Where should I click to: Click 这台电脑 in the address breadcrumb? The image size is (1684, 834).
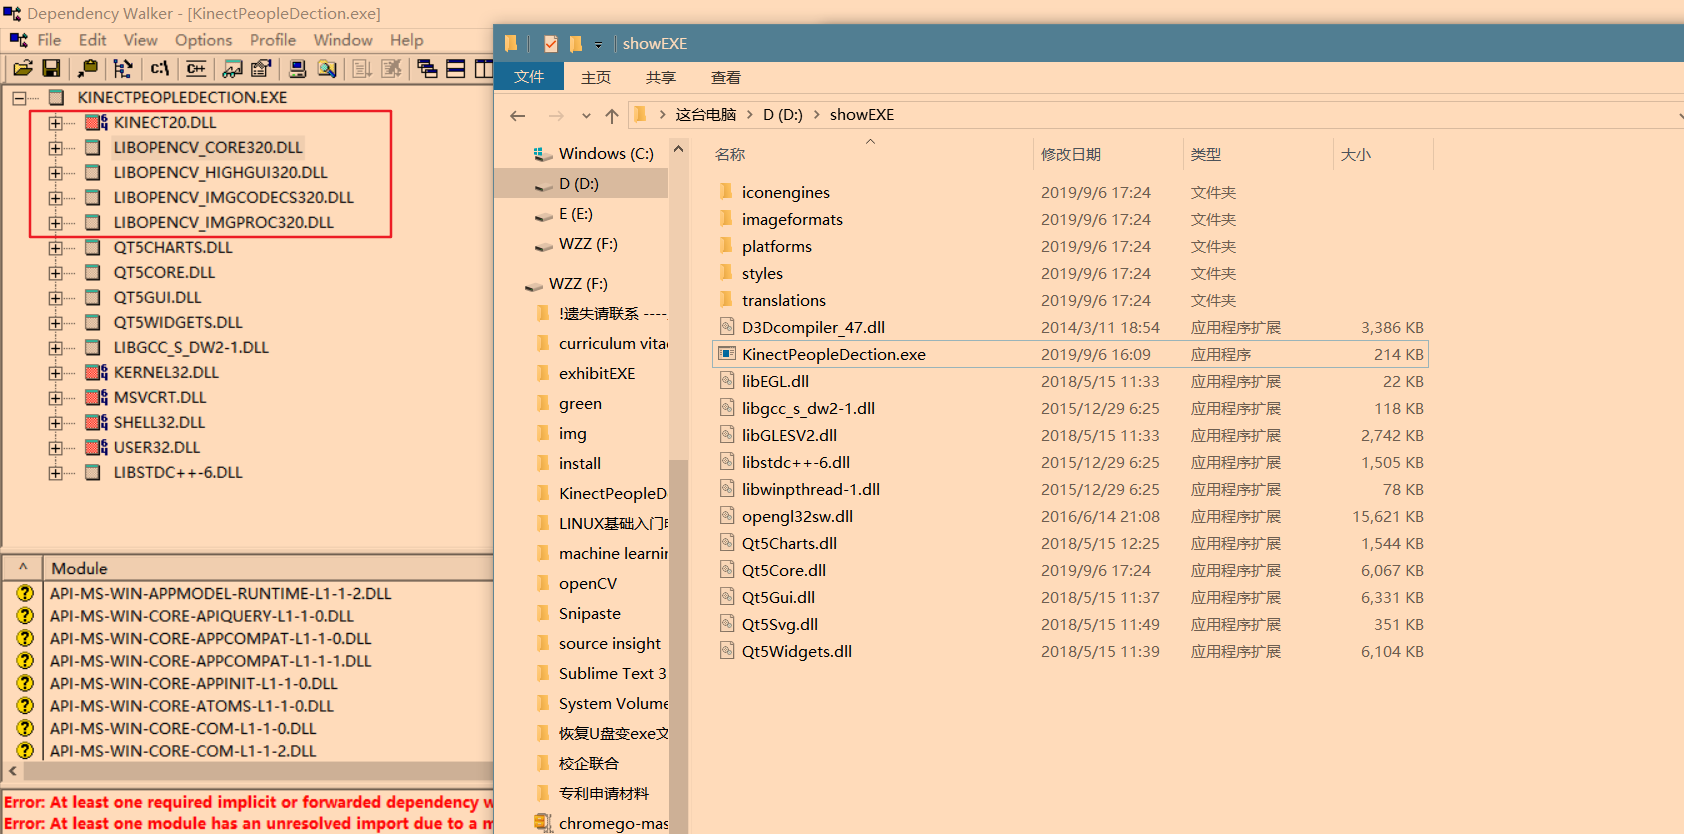(705, 114)
